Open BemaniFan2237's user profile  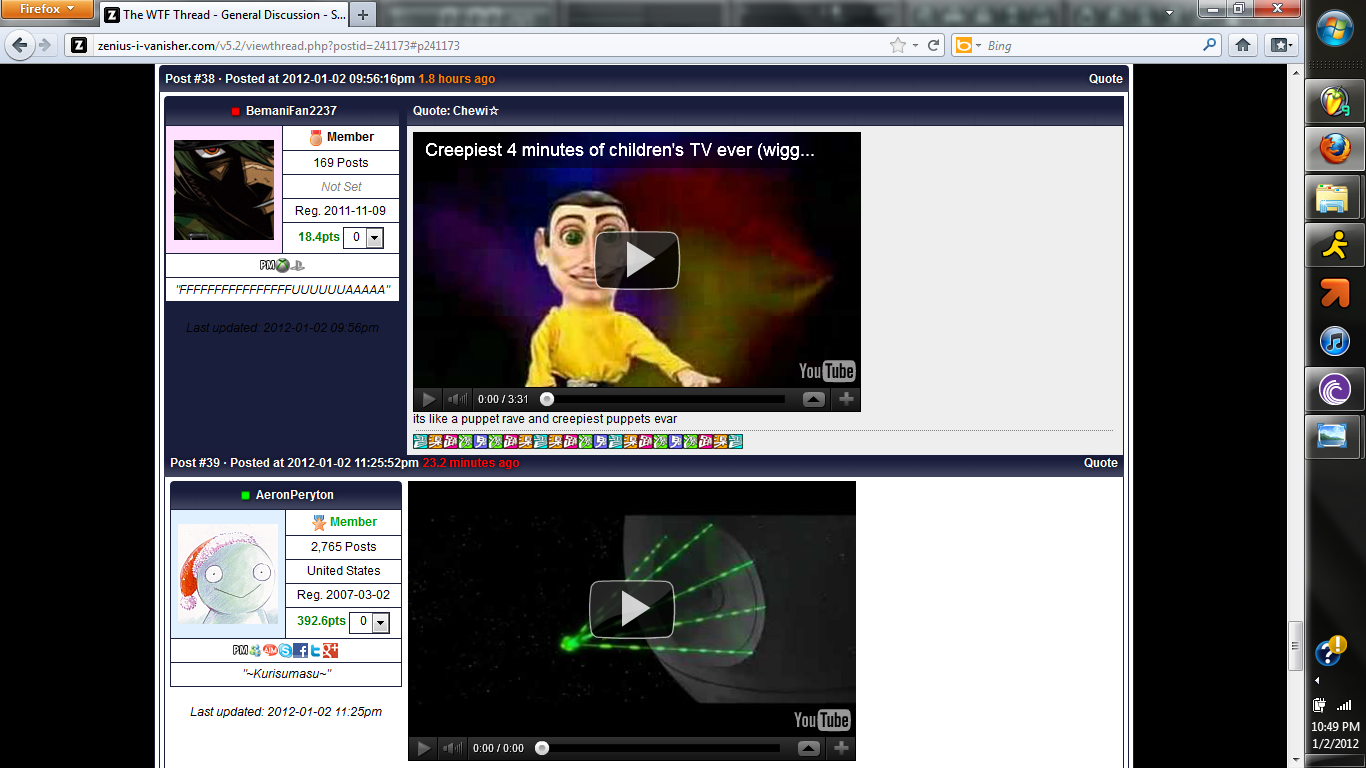[x=291, y=111]
